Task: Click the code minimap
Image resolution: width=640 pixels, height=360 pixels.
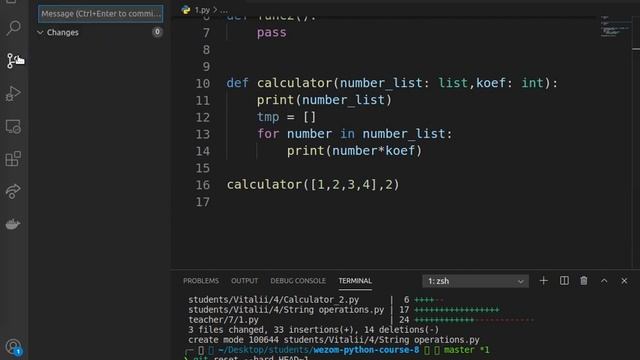Action: coord(615,27)
